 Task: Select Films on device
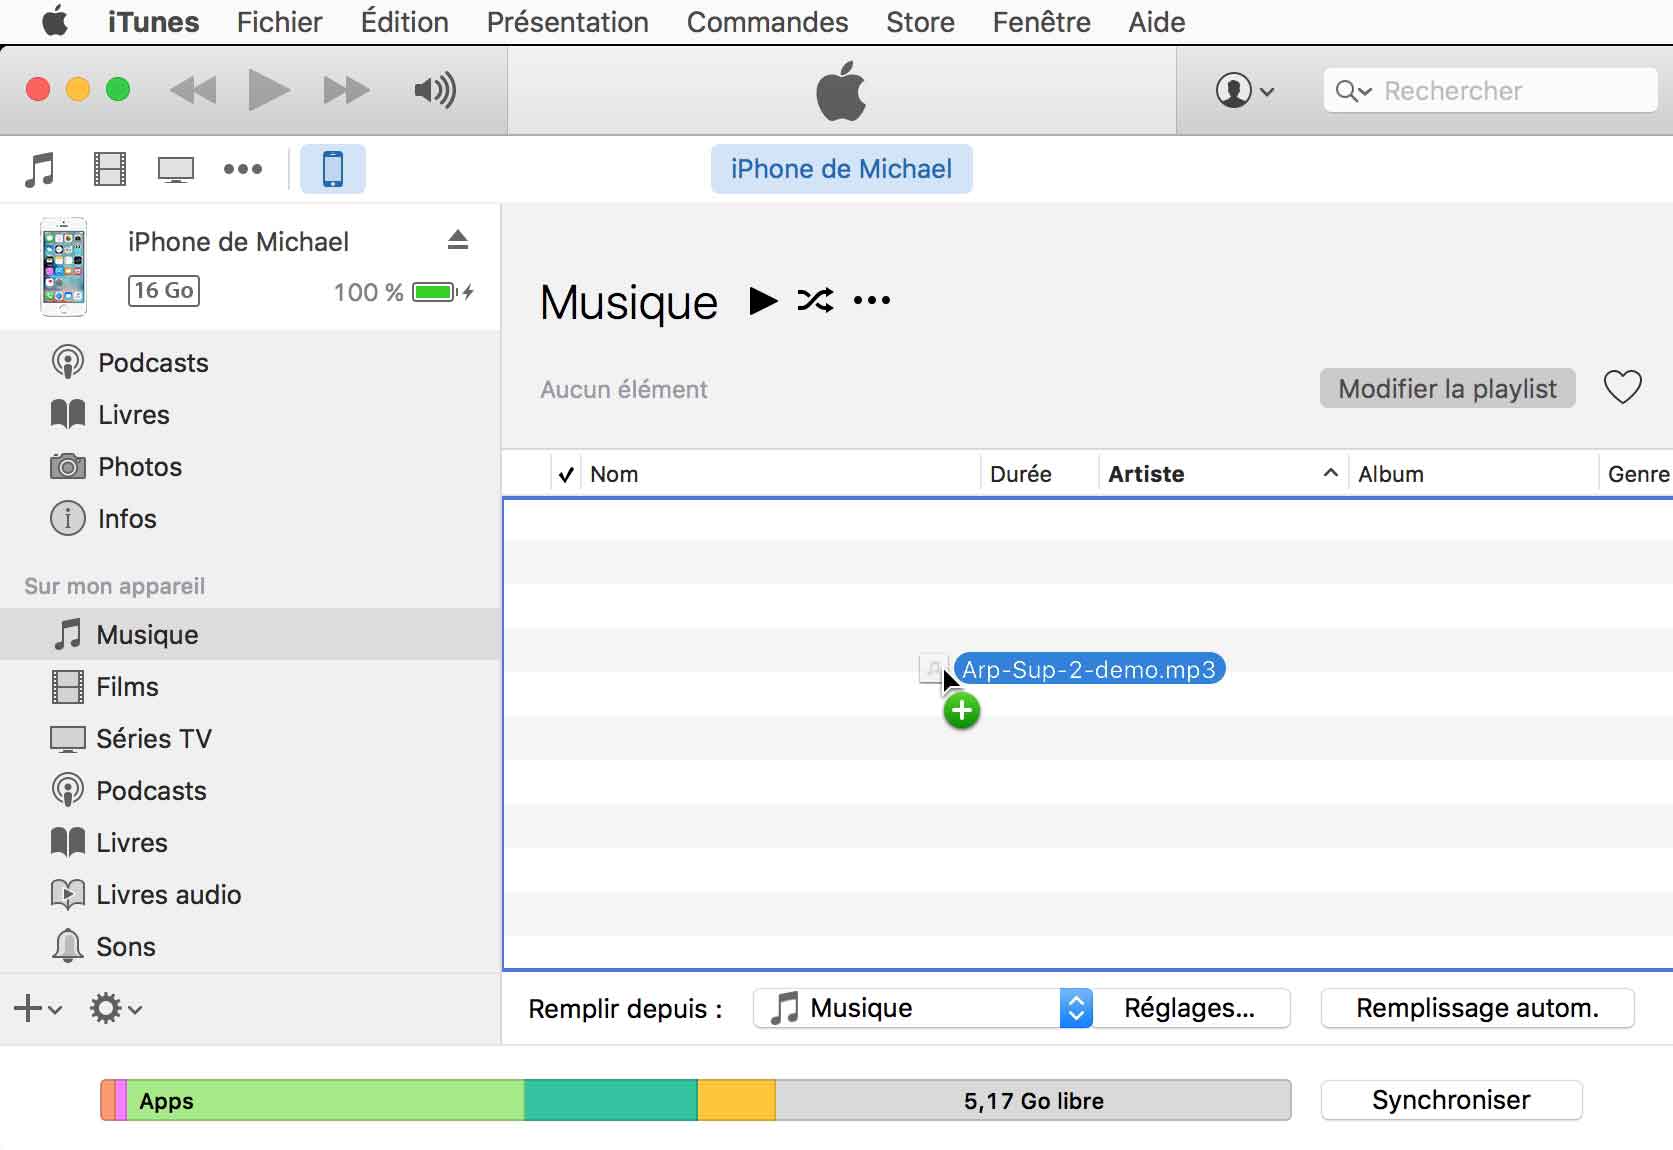[x=250, y=686]
